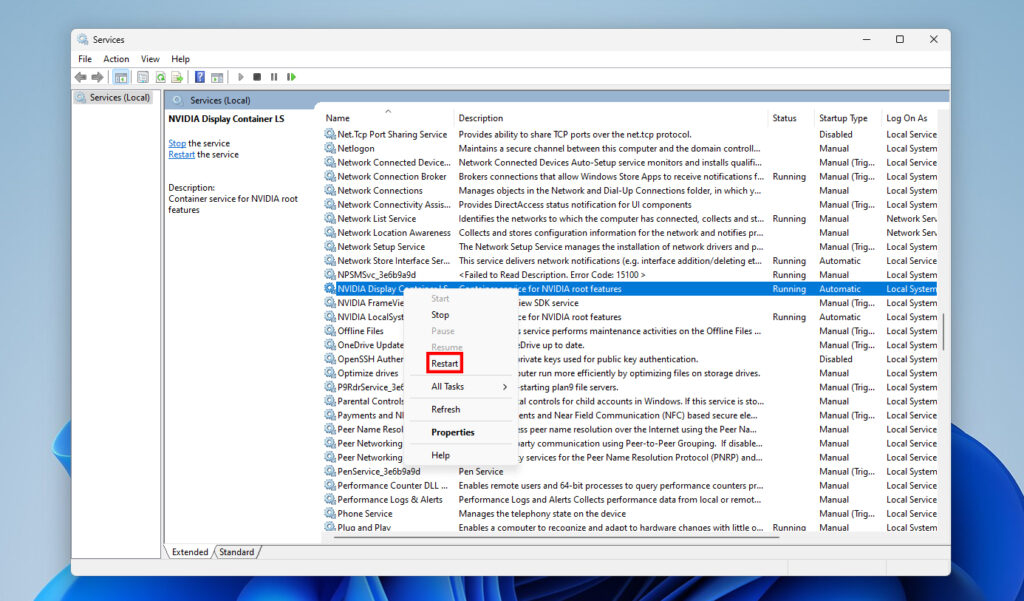Open Properties from the context menu
1024x601 pixels.
pos(452,433)
